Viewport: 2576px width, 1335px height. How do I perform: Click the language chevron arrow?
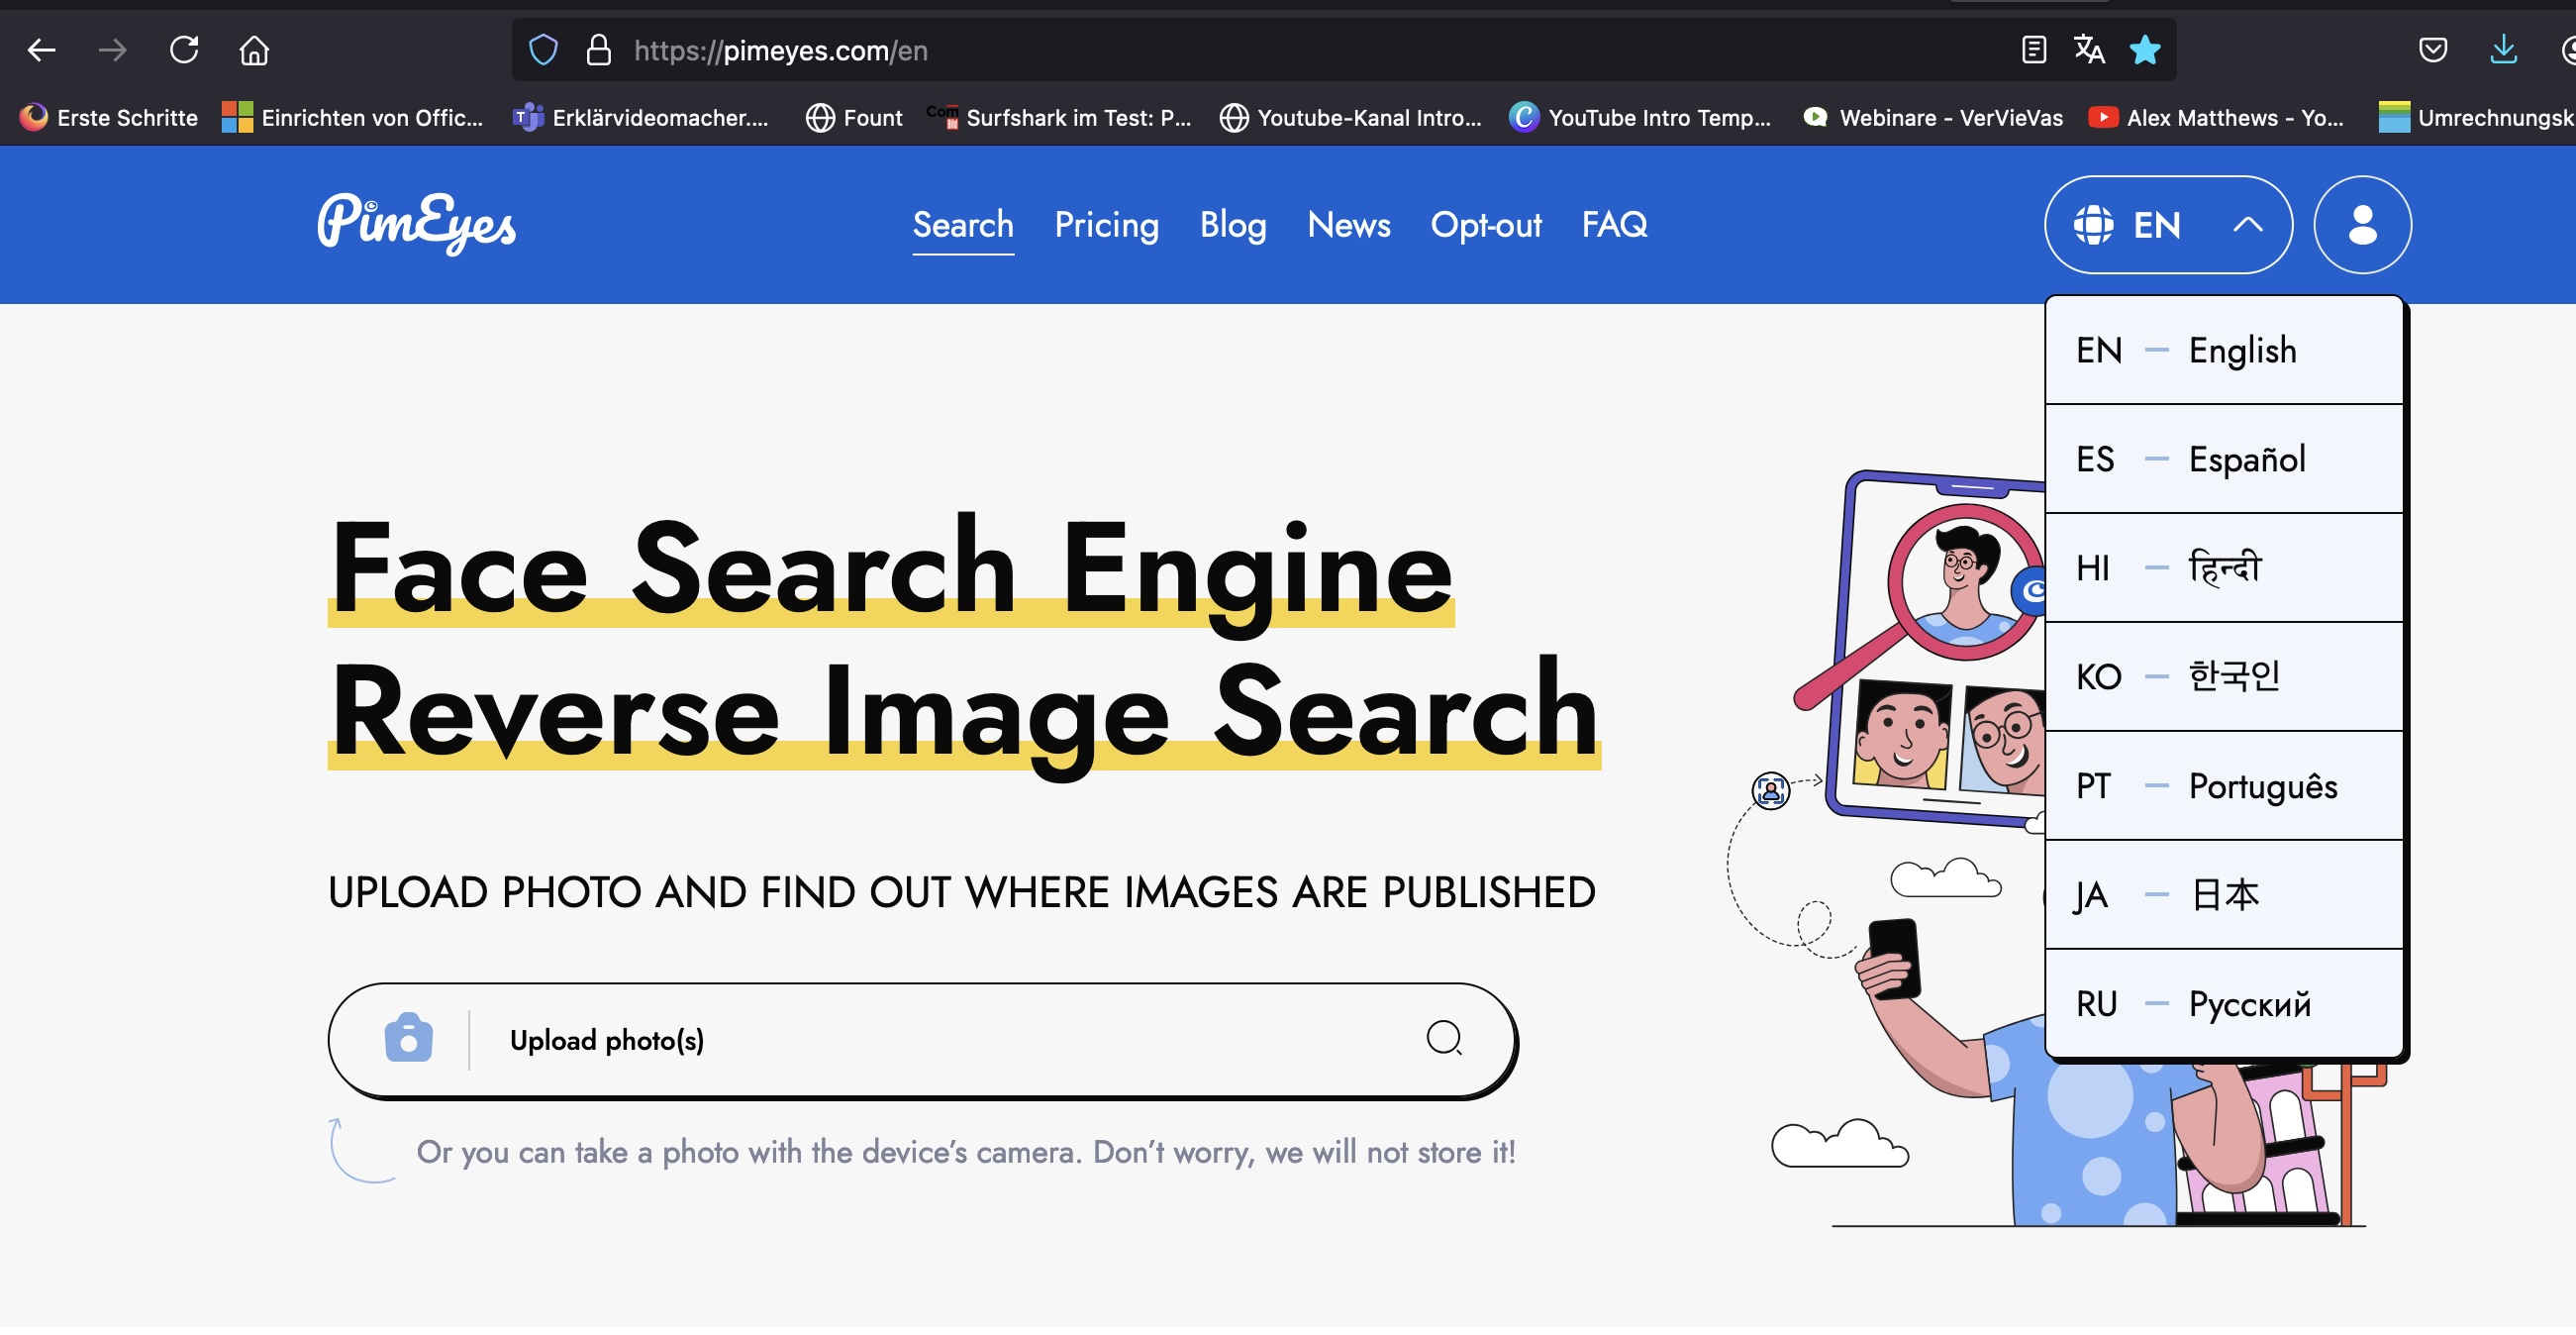tap(2247, 225)
